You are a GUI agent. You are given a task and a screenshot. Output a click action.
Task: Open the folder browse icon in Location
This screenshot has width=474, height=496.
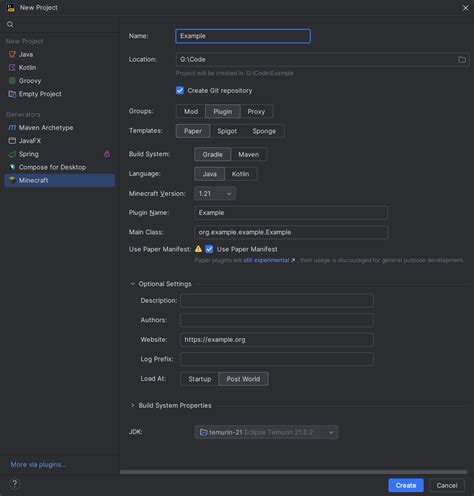click(462, 60)
